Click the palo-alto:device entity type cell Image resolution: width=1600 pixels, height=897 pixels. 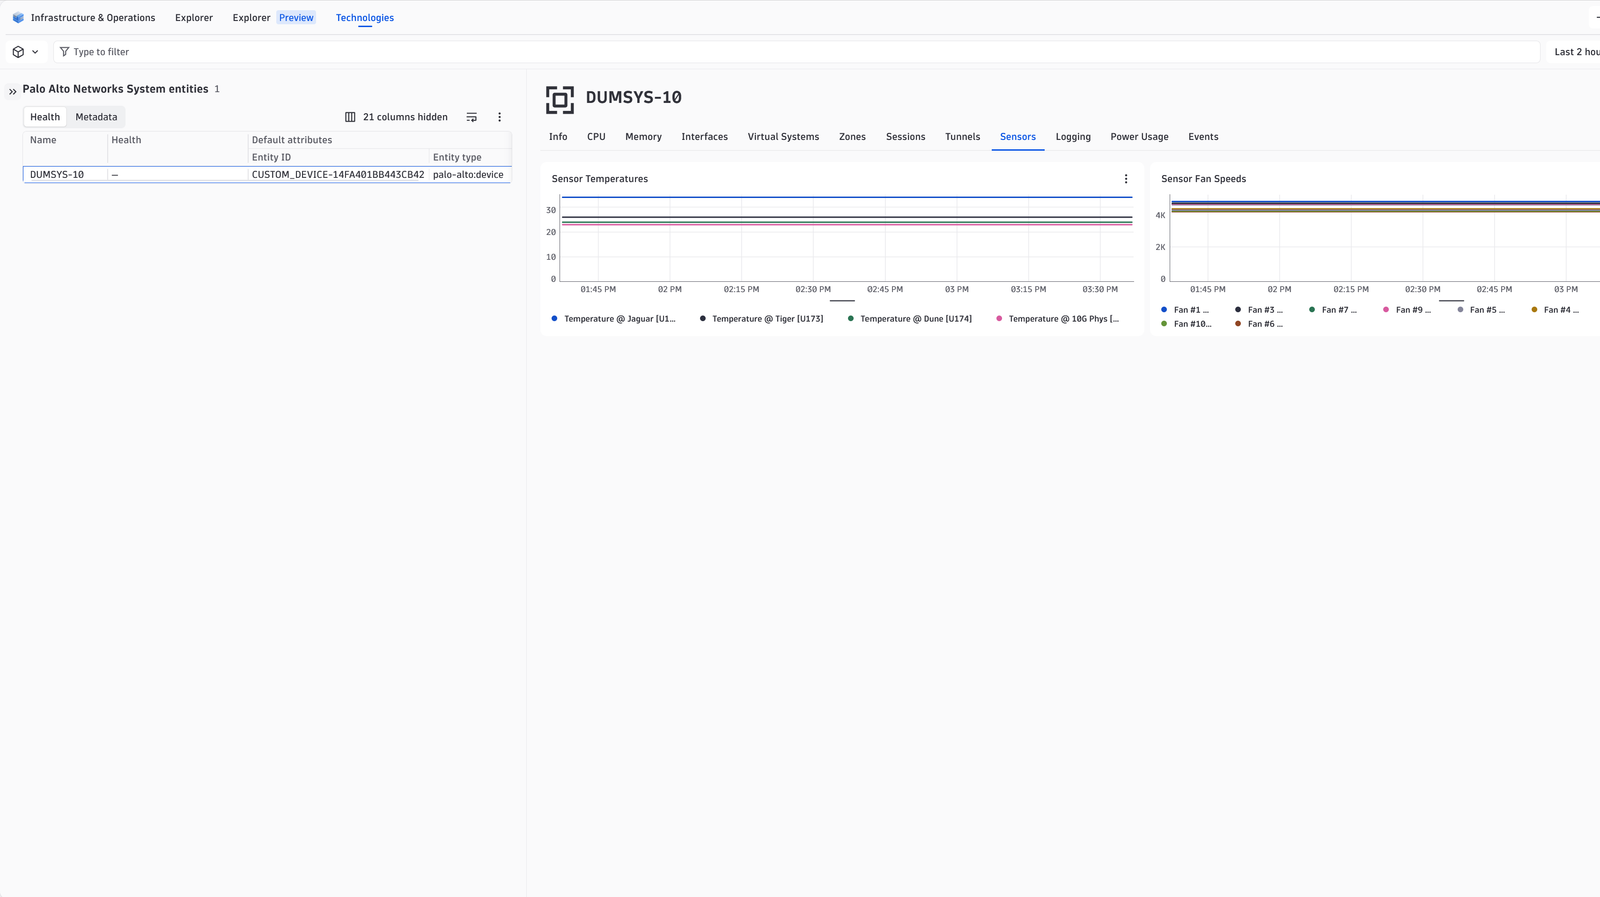[468, 175]
